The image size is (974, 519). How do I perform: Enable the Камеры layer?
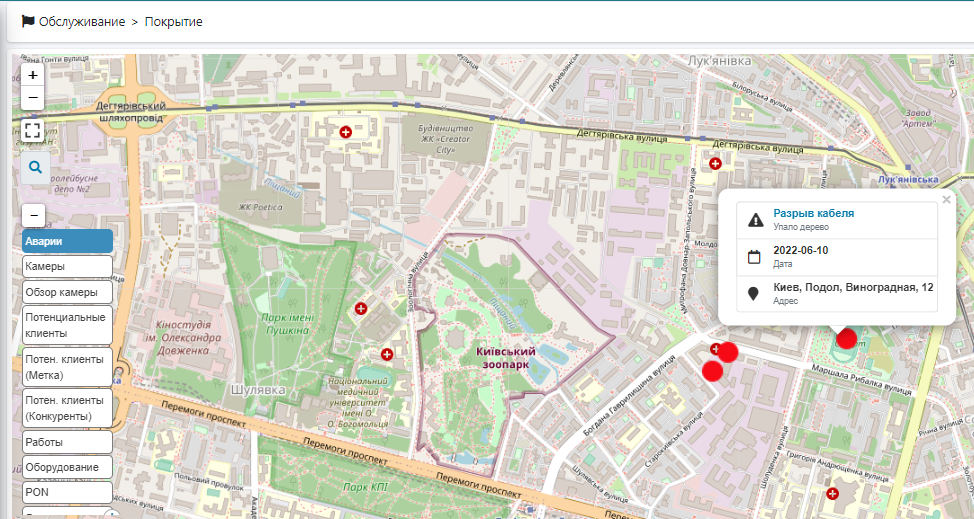67,267
